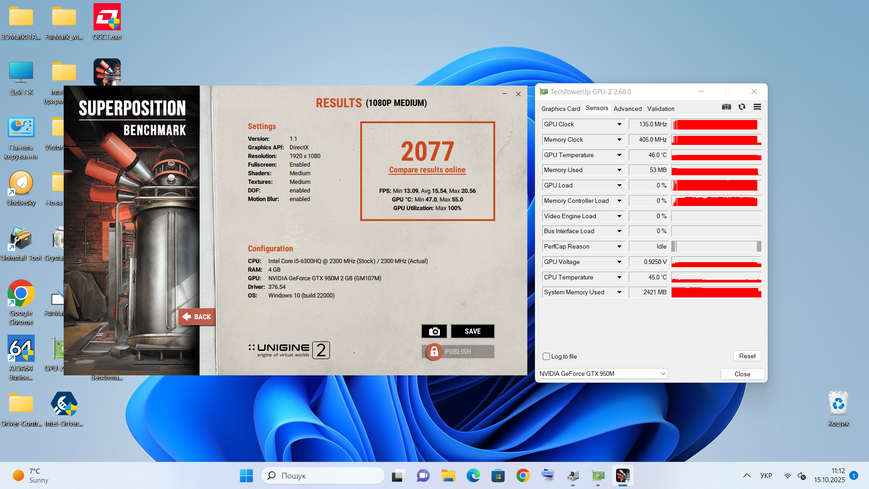
Task: Open the OCCT.exe desktop icon
Action: click(x=107, y=22)
